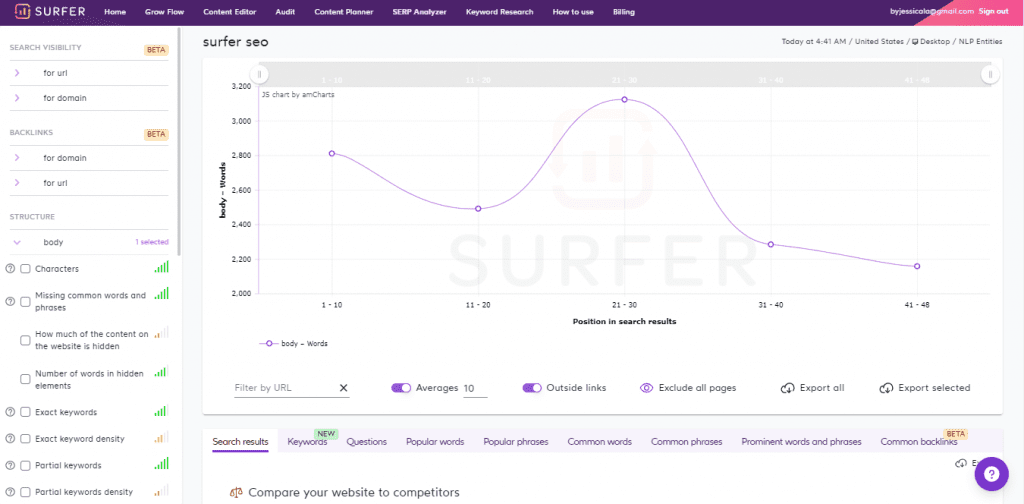This screenshot has width=1024, height=504.
Task: Click the left sidebar scrollbar
Action: coord(180,140)
